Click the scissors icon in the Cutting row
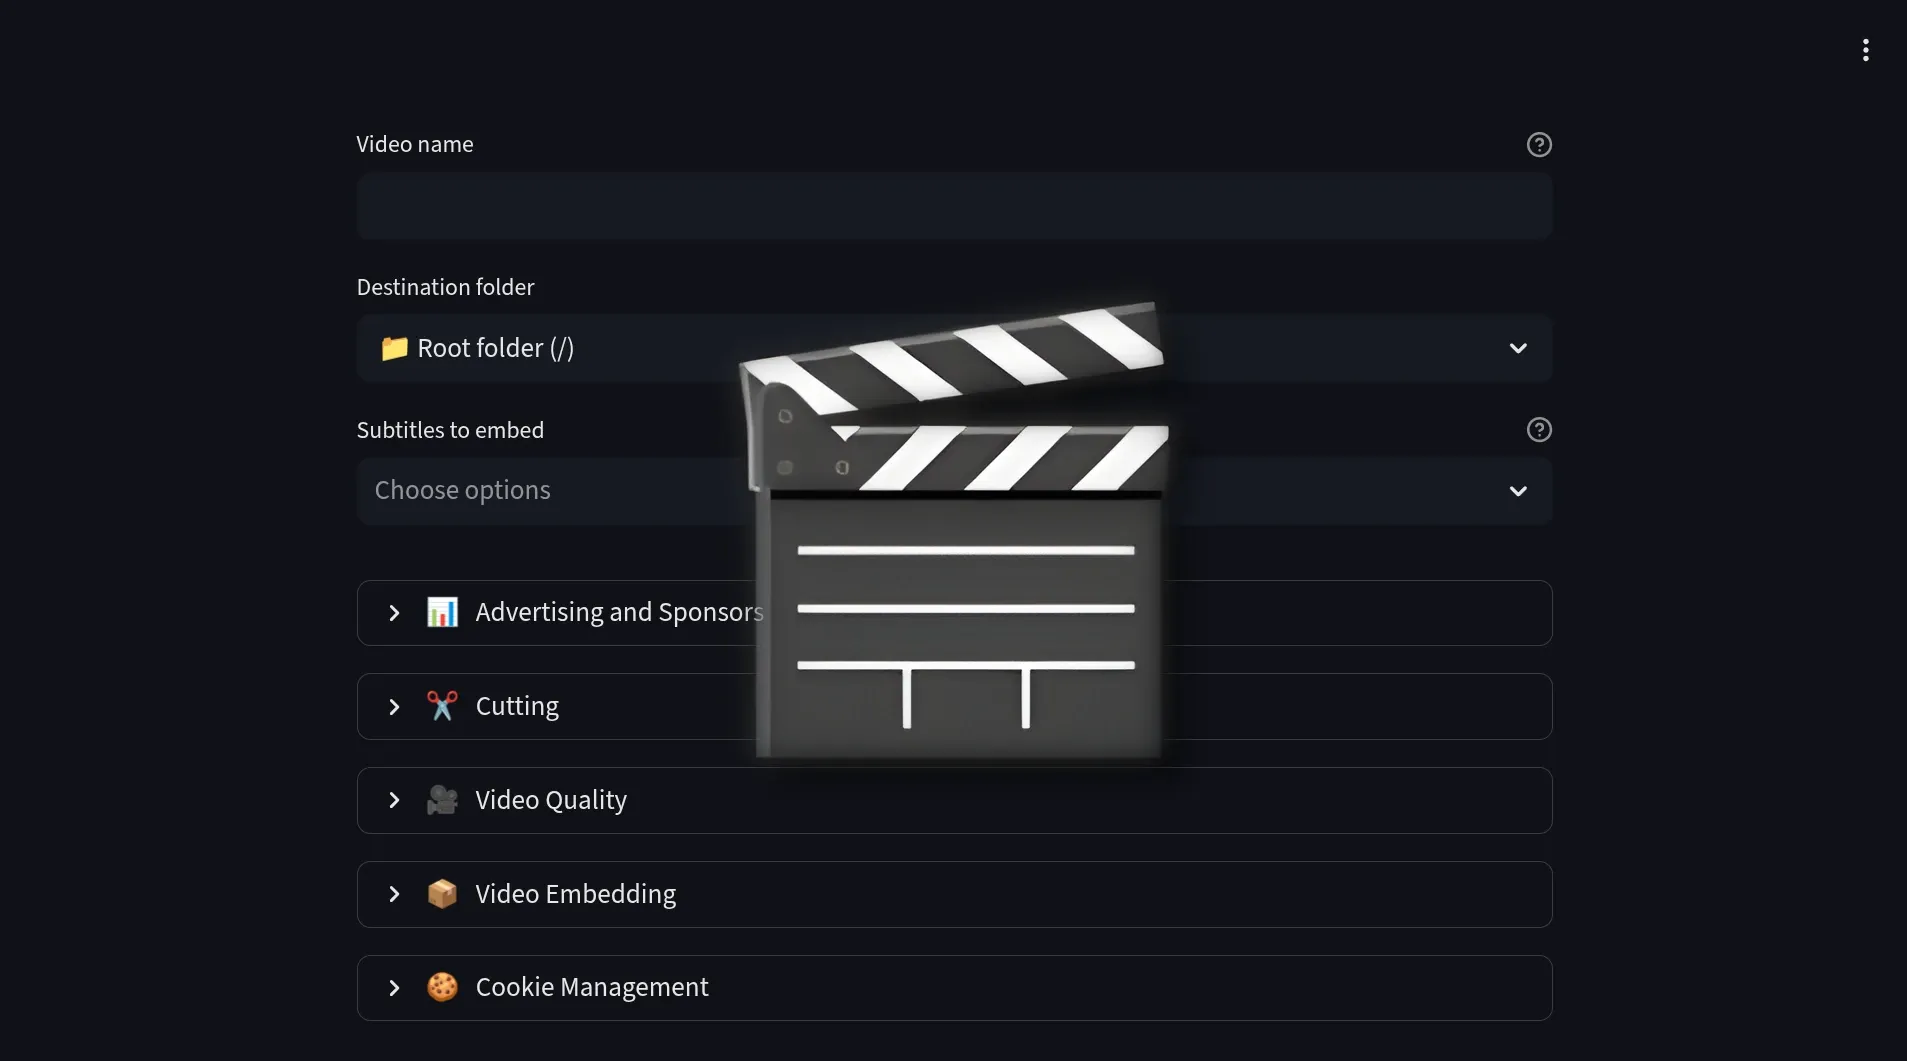Screen dimensions: 1907x1061 pos(442,706)
